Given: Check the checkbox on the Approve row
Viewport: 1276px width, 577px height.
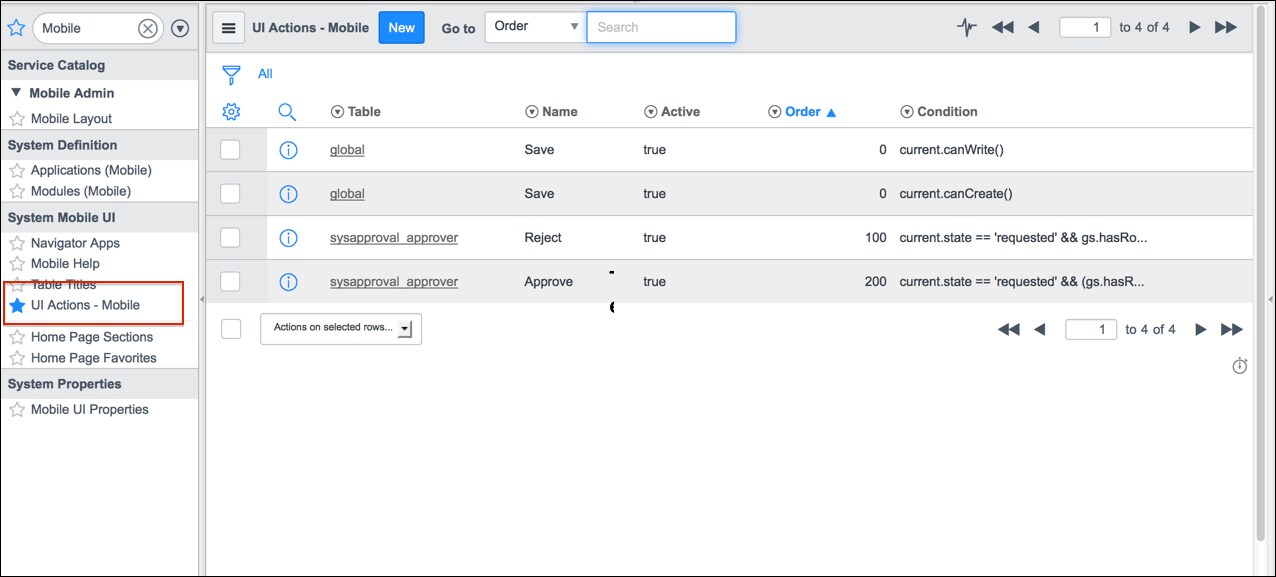Looking at the screenshot, I should (231, 281).
